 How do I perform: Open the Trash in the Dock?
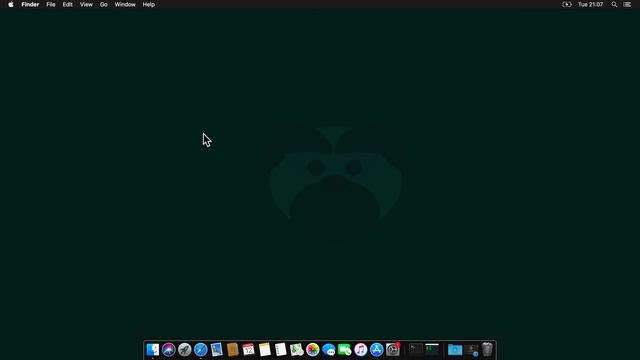point(487,350)
